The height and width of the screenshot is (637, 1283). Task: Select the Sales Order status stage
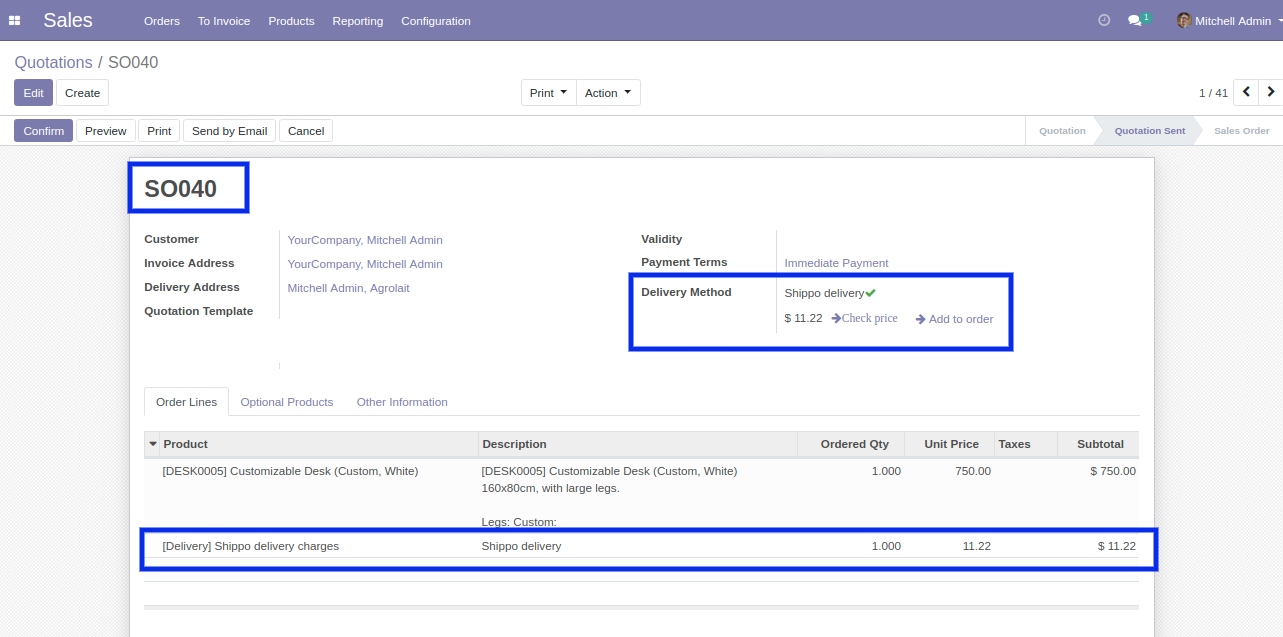1241,131
